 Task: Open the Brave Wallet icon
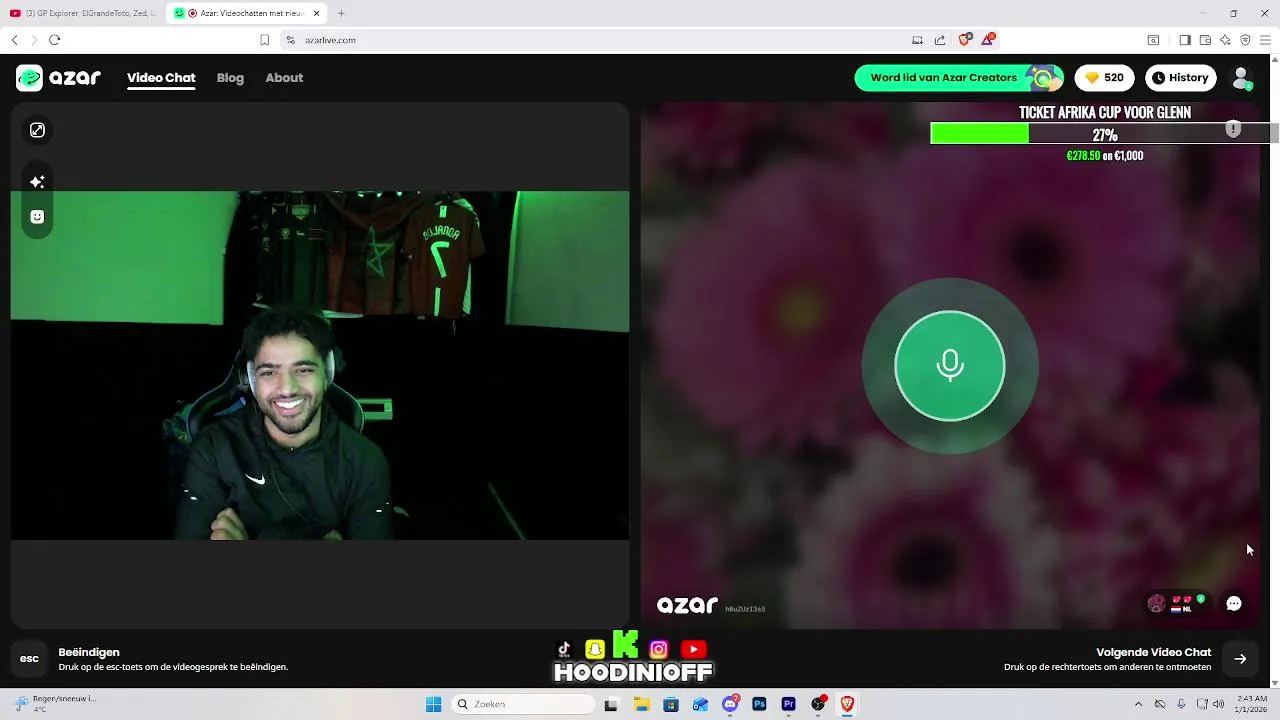point(1205,40)
